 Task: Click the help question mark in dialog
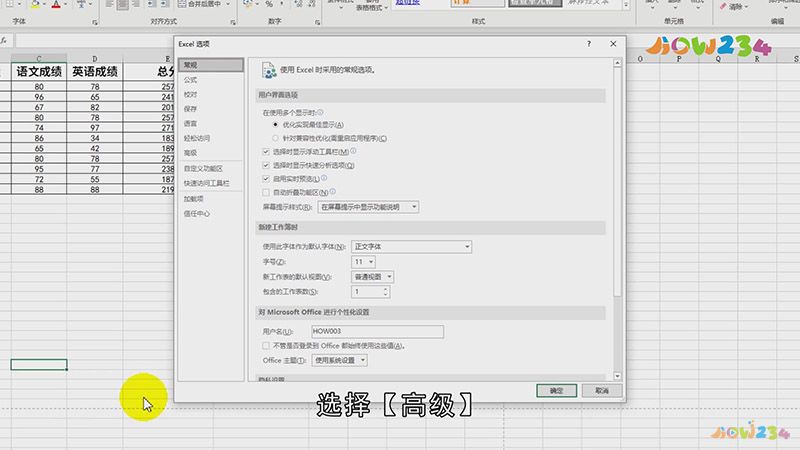pos(589,44)
